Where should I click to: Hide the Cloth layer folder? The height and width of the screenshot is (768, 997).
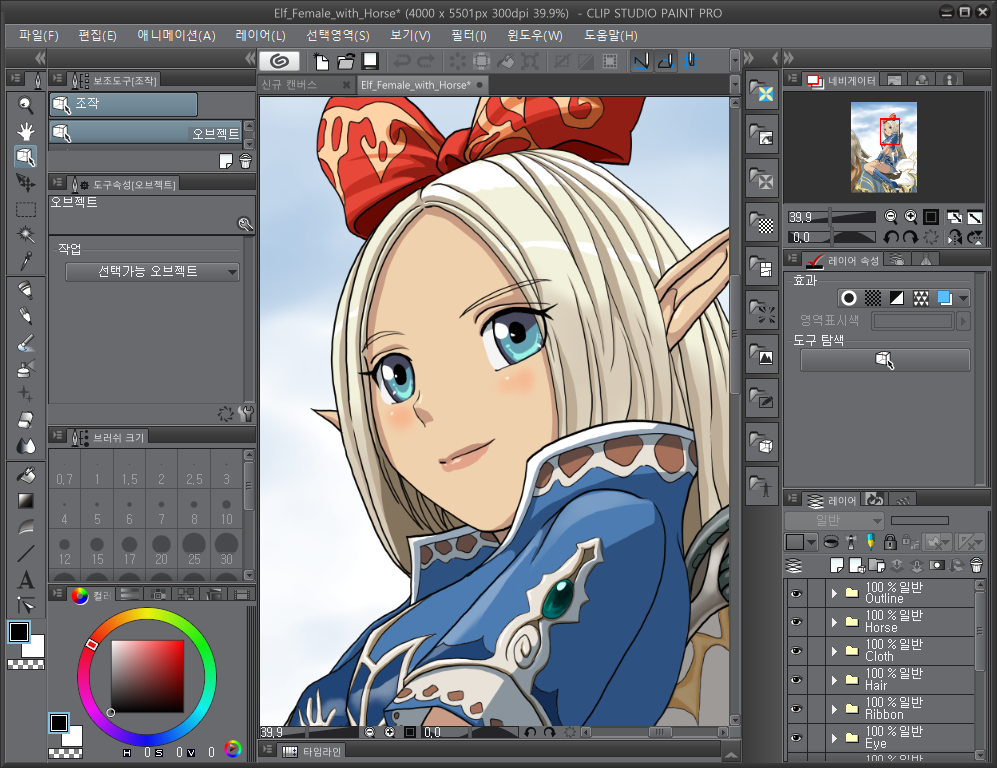click(796, 651)
